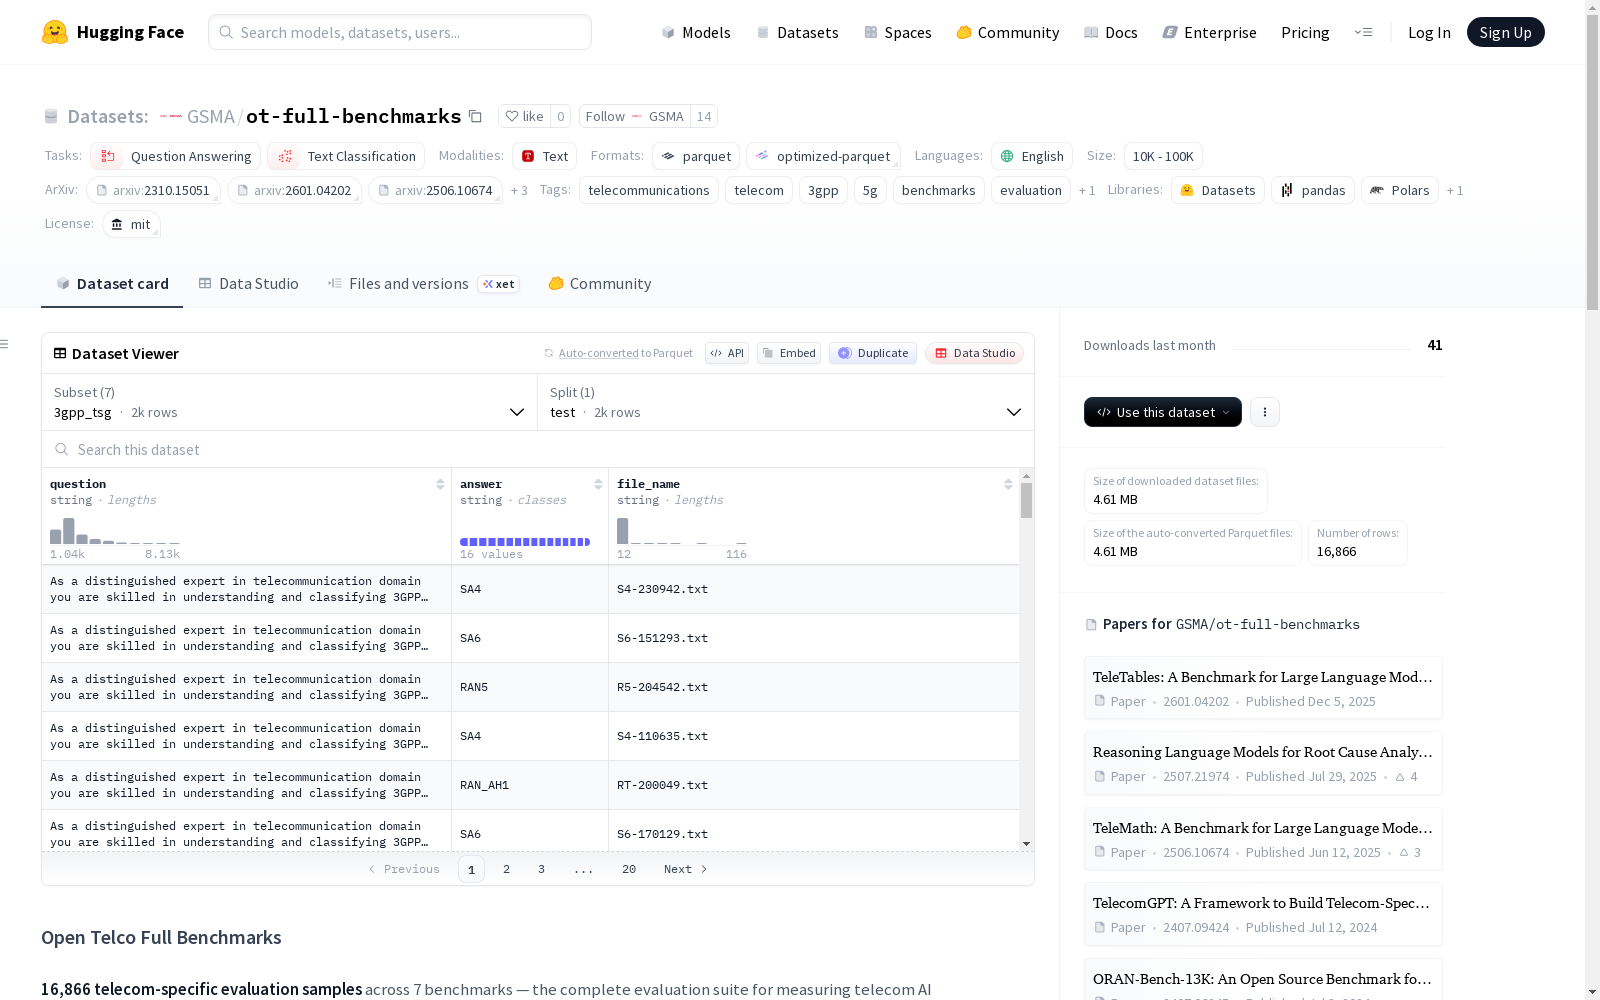
Task: Open Spaces in the top navigation
Action: tap(897, 32)
